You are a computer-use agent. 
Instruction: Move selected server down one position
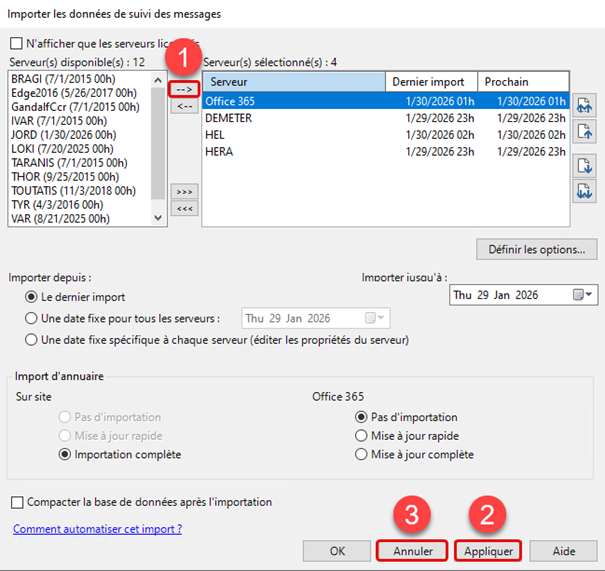[585, 166]
